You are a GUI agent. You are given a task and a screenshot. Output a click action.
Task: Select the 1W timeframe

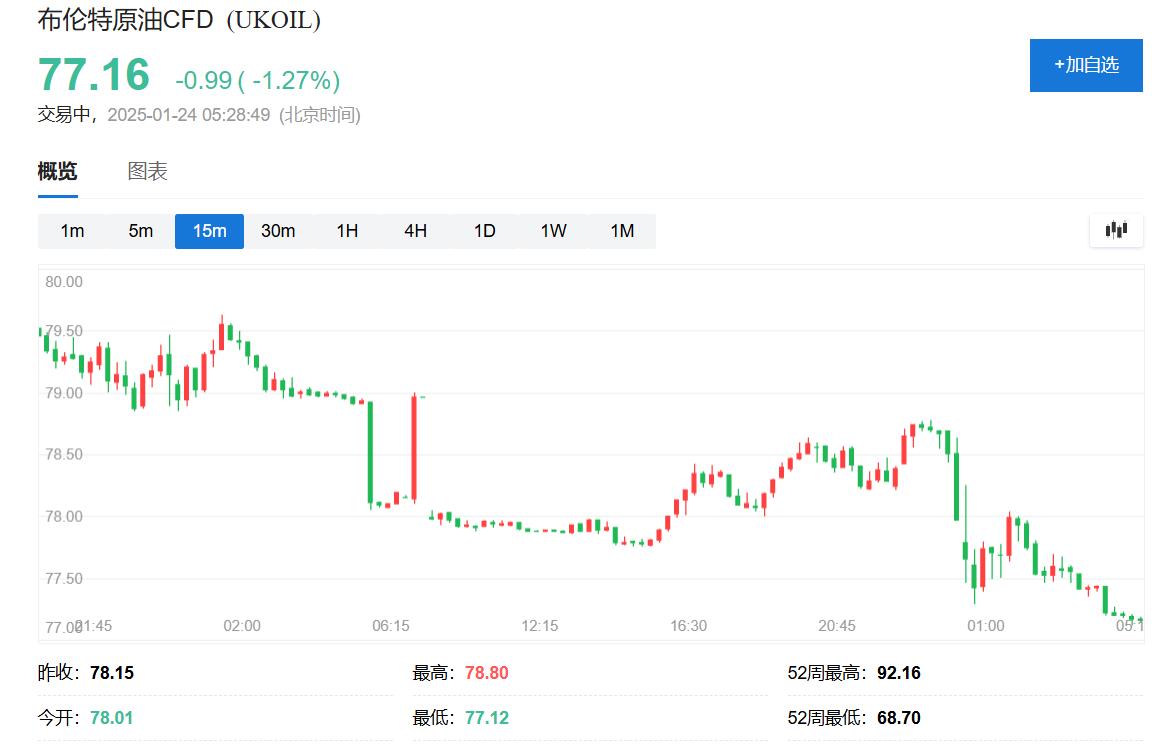pyautogui.click(x=553, y=231)
